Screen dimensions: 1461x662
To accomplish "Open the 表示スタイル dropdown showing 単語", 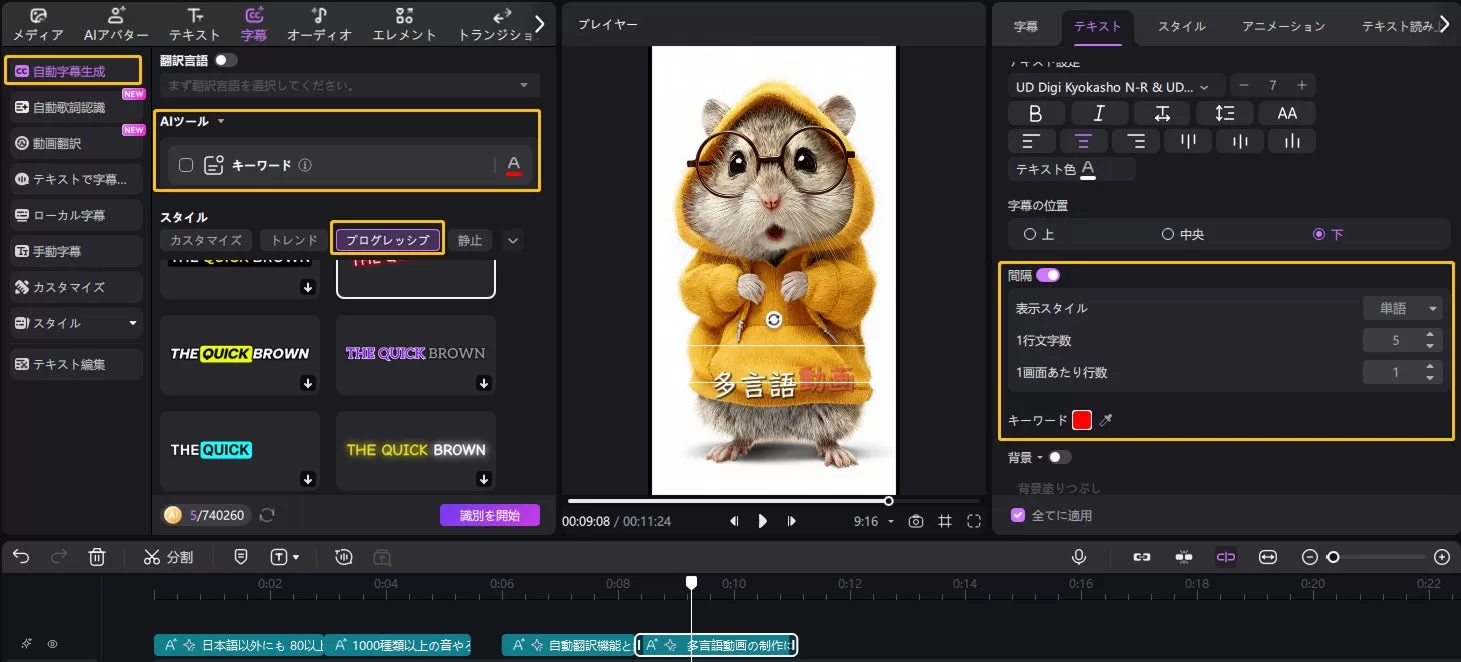I will point(1403,308).
